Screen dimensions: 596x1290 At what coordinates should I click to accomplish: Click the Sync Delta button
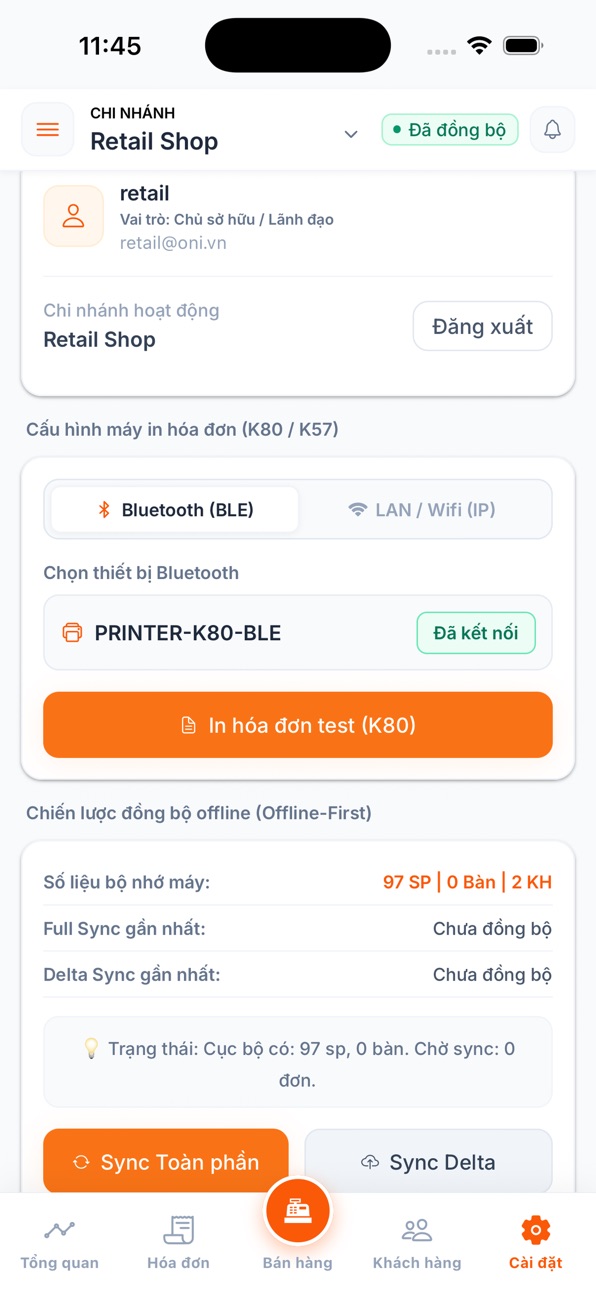tap(428, 1162)
